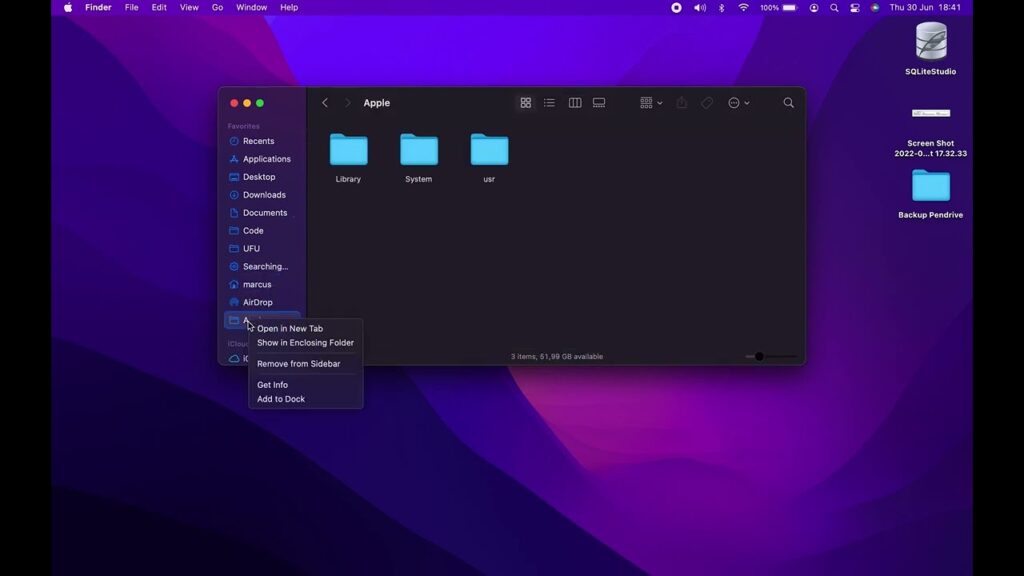Open the usr folder
The image size is (1024, 576).
tap(489, 157)
